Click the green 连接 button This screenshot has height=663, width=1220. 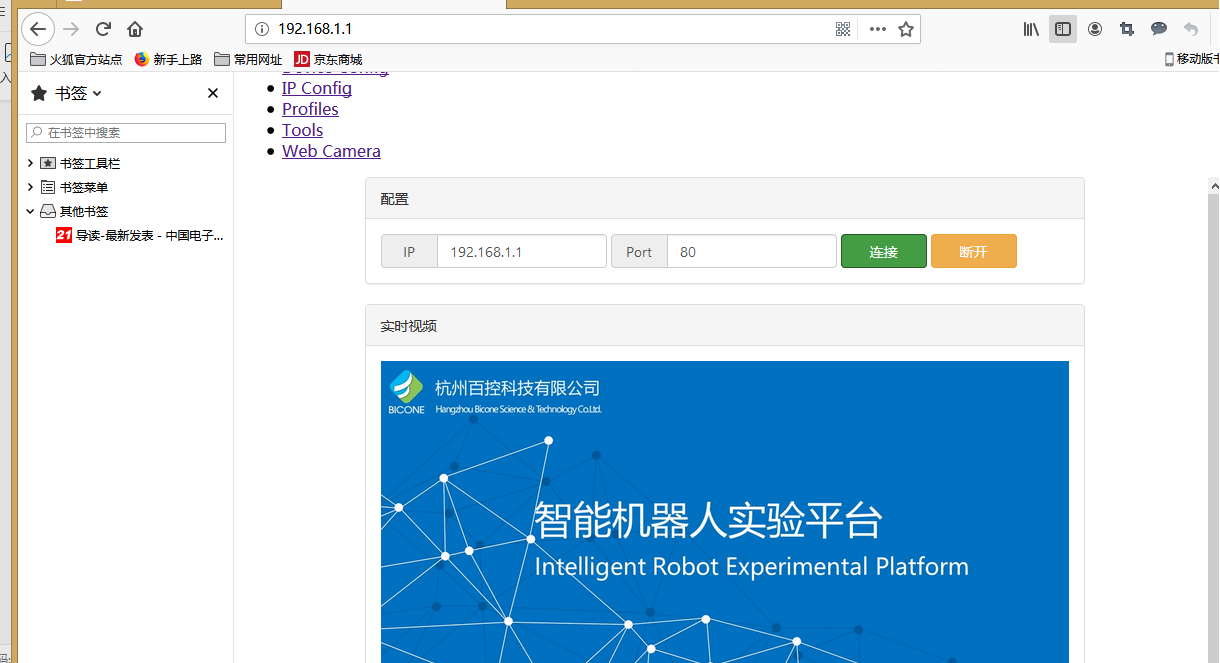884,252
